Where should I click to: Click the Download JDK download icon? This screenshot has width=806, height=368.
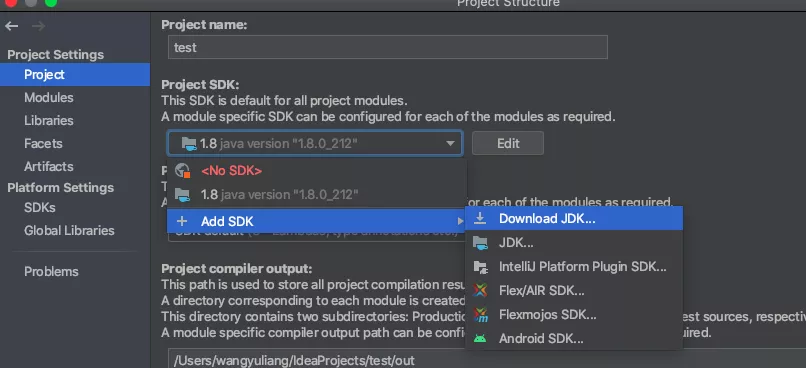coord(480,218)
